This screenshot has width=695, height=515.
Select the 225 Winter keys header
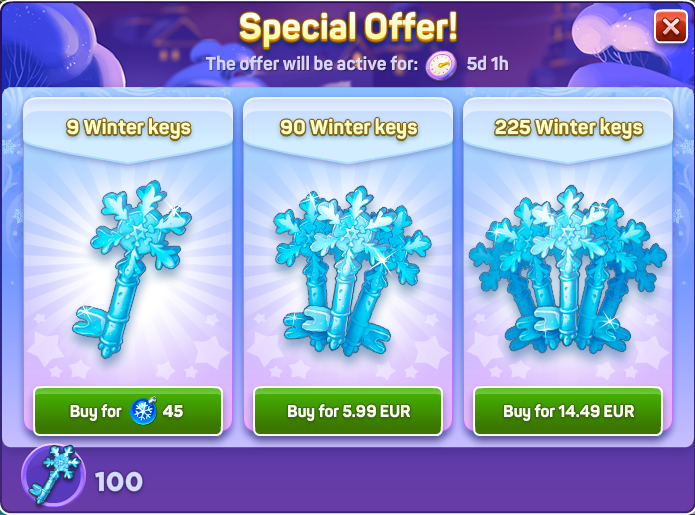click(568, 128)
